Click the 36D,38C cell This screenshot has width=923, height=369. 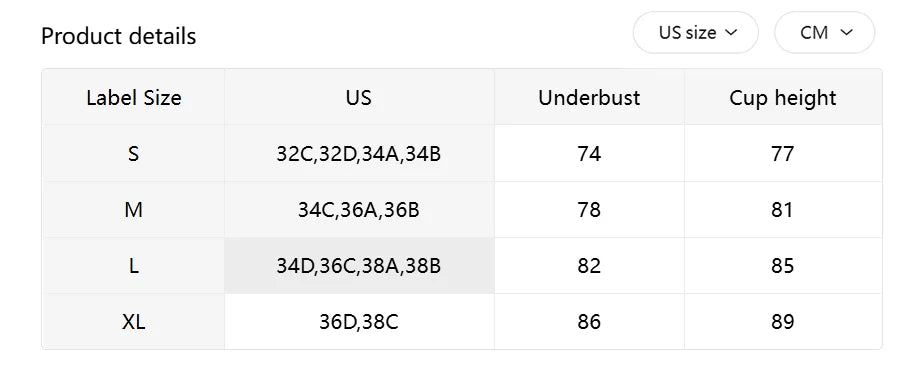pyautogui.click(x=359, y=322)
